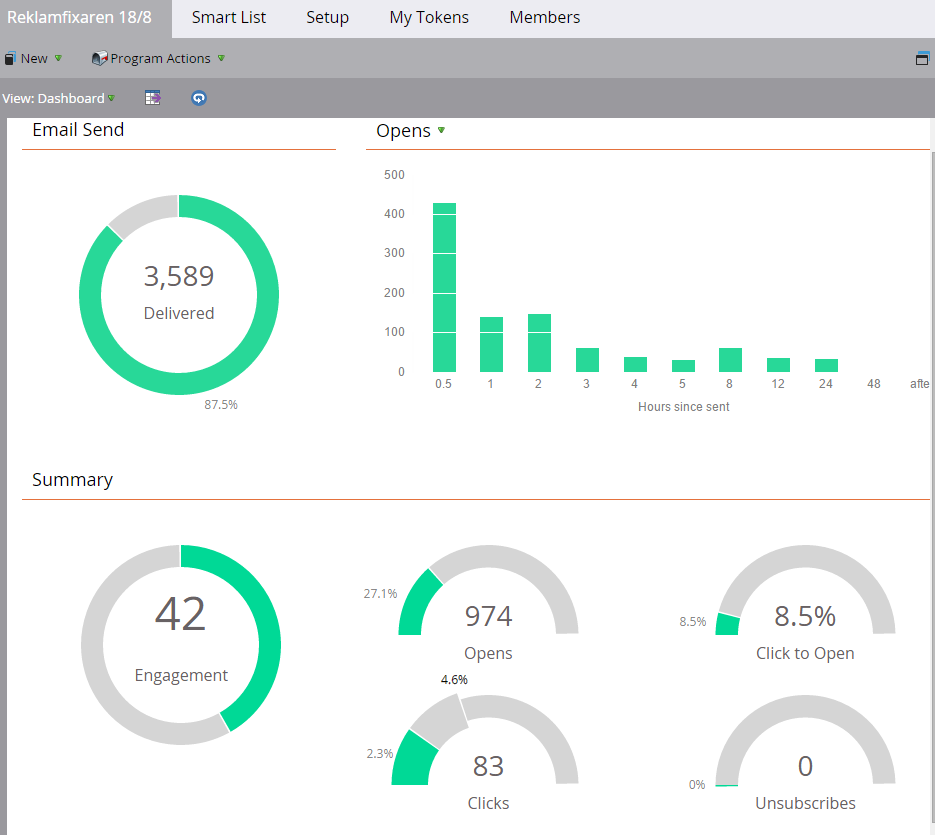Click the New document icon
This screenshot has height=835, width=935.
(10, 59)
